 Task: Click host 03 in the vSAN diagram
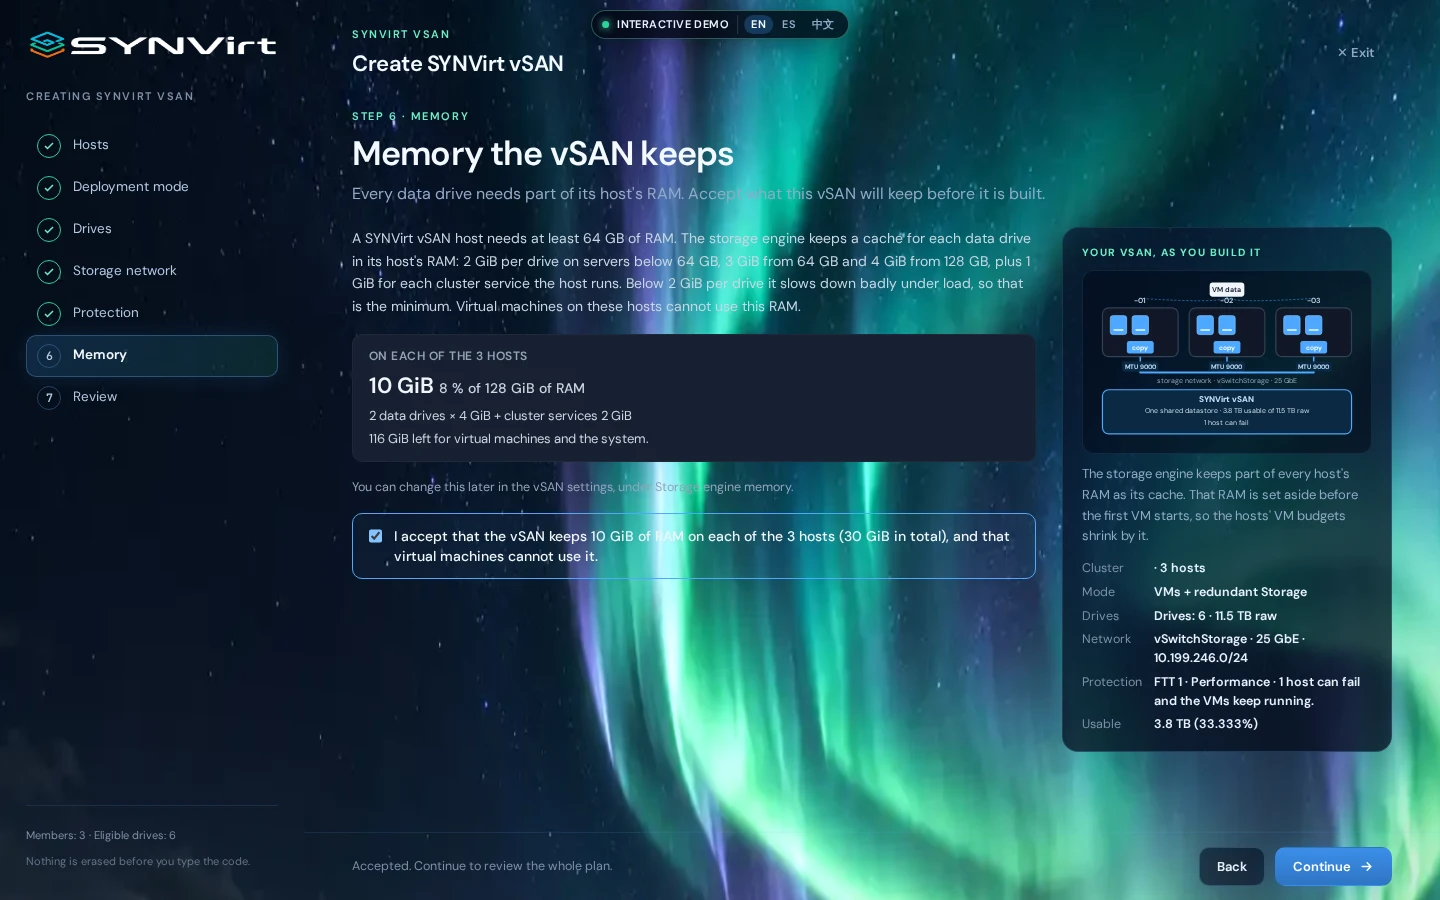tap(1314, 332)
